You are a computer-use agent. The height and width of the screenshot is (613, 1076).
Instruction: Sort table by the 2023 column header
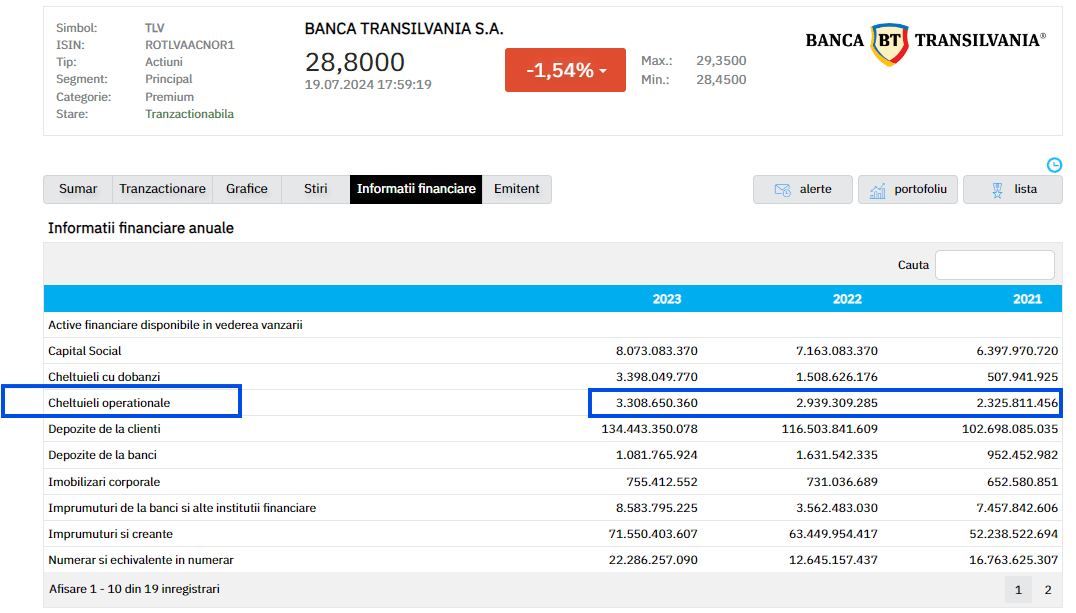pos(667,299)
